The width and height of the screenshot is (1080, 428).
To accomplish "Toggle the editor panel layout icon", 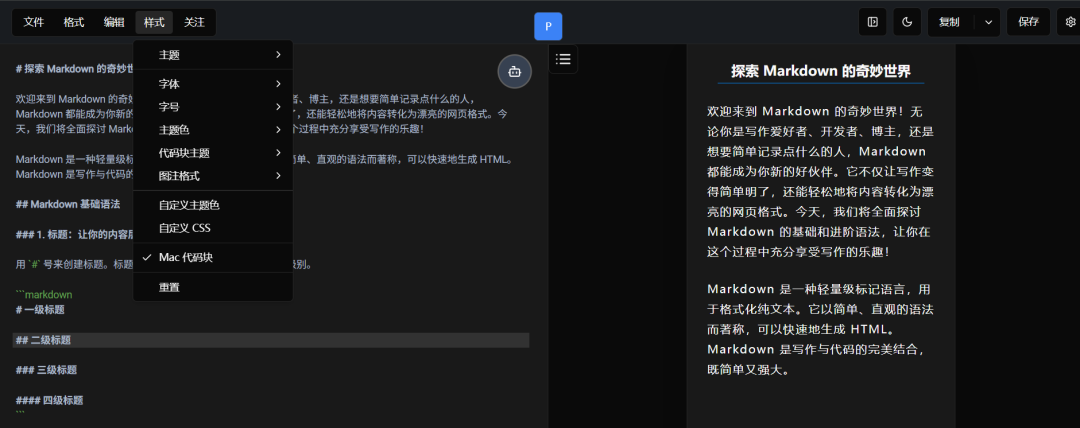I will point(873,22).
